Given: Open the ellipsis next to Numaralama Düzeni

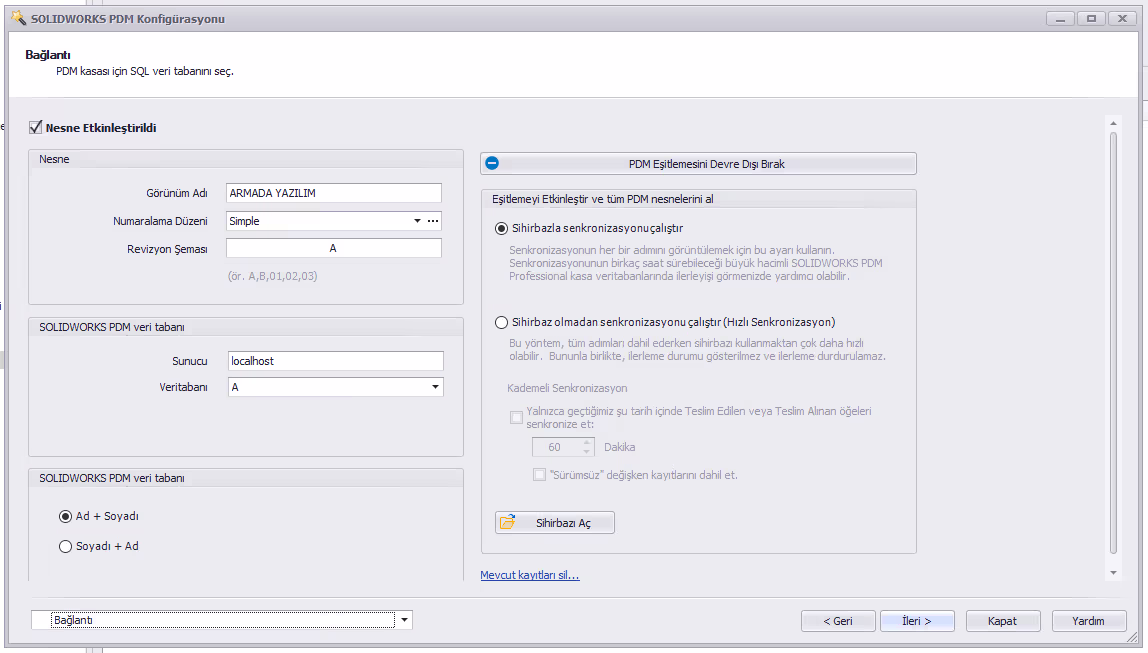Looking at the screenshot, I should (x=433, y=221).
